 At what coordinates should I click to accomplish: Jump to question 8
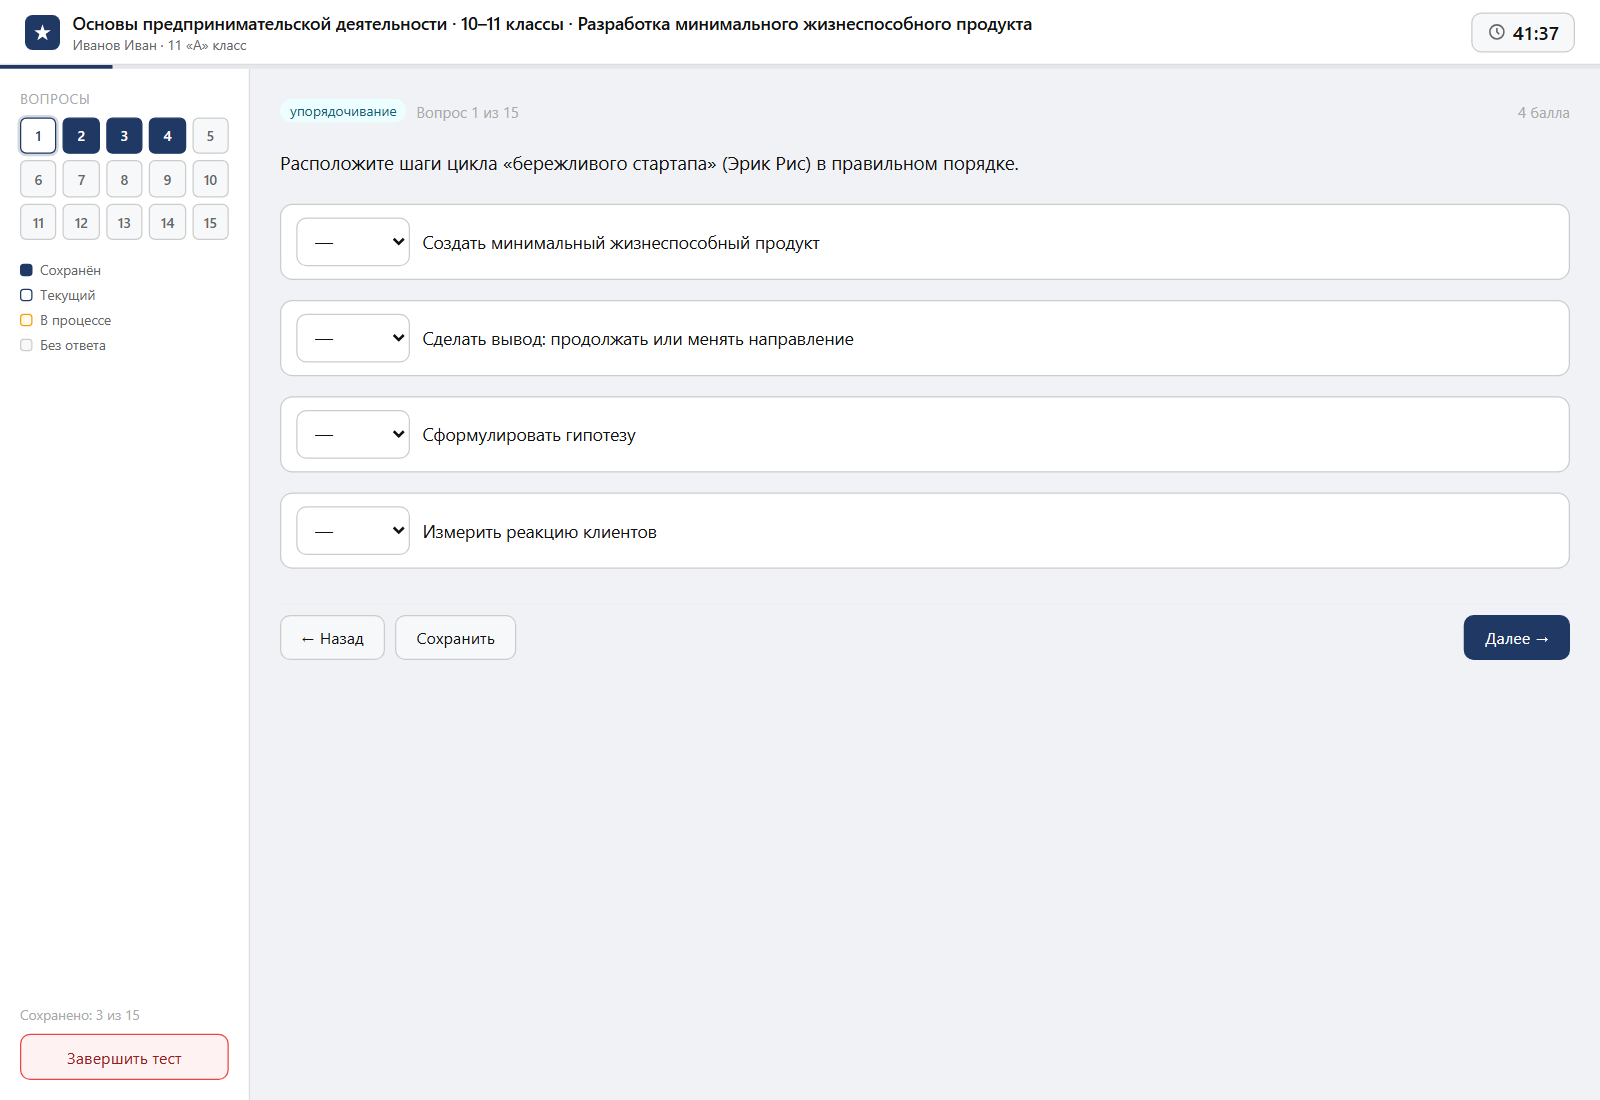[124, 180]
